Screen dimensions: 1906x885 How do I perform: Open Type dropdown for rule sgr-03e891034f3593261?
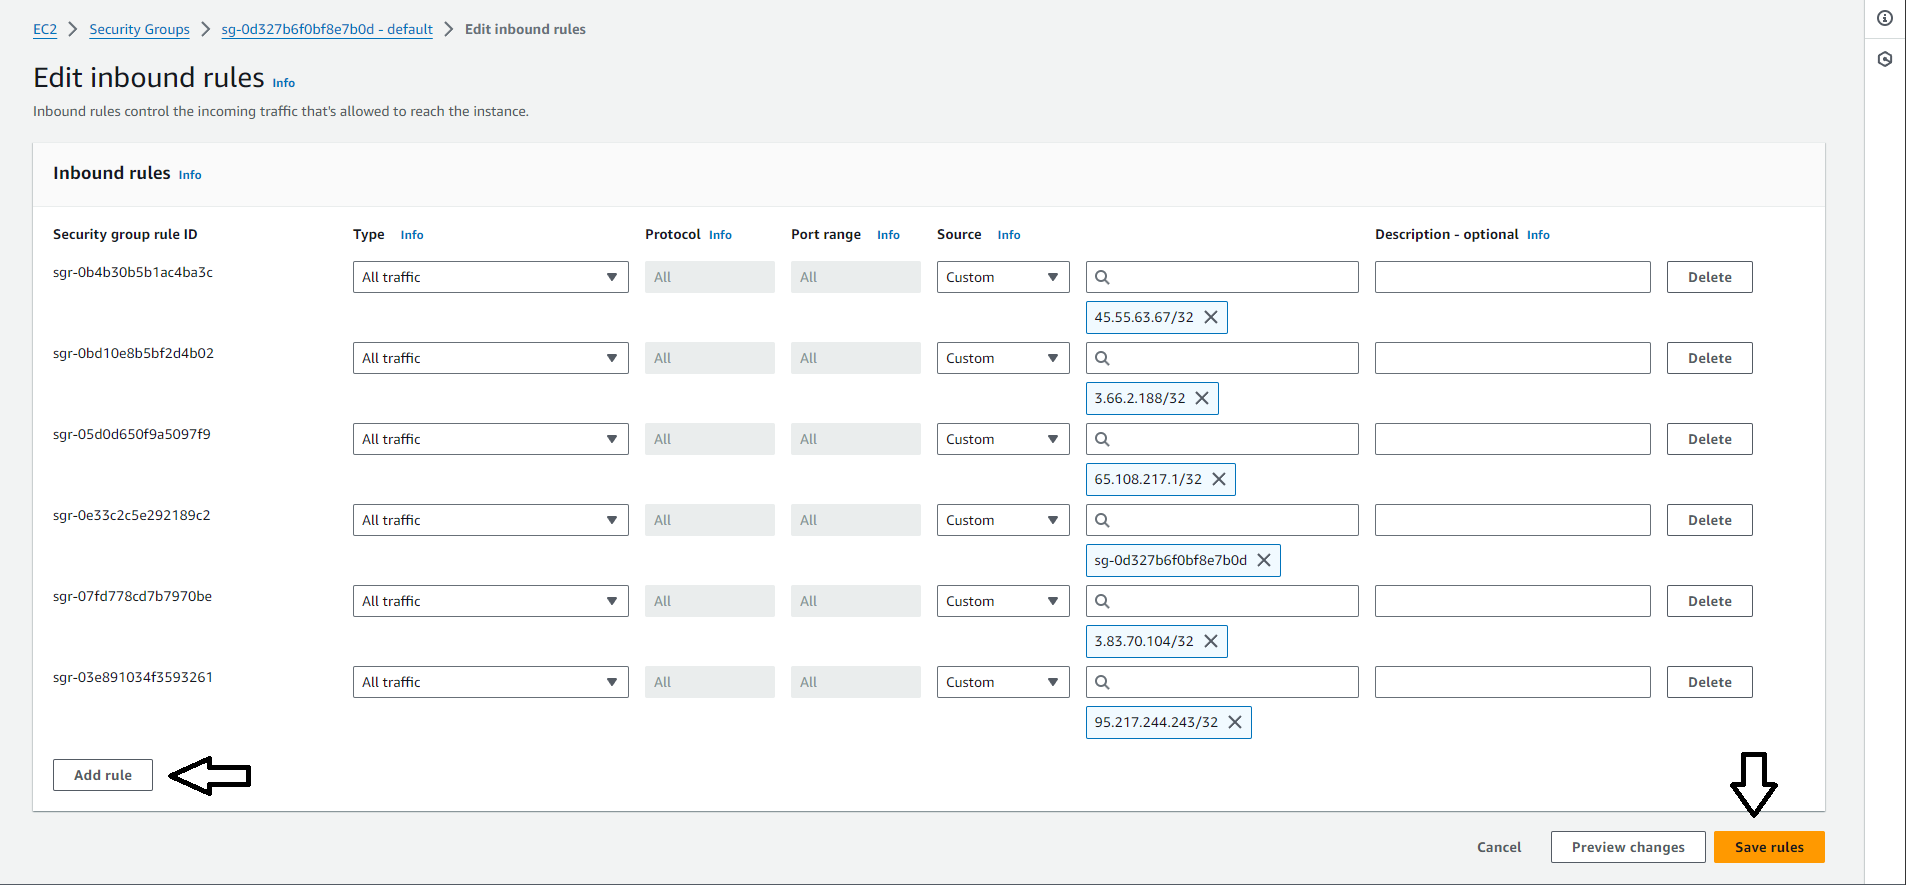(x=491, y=682)
